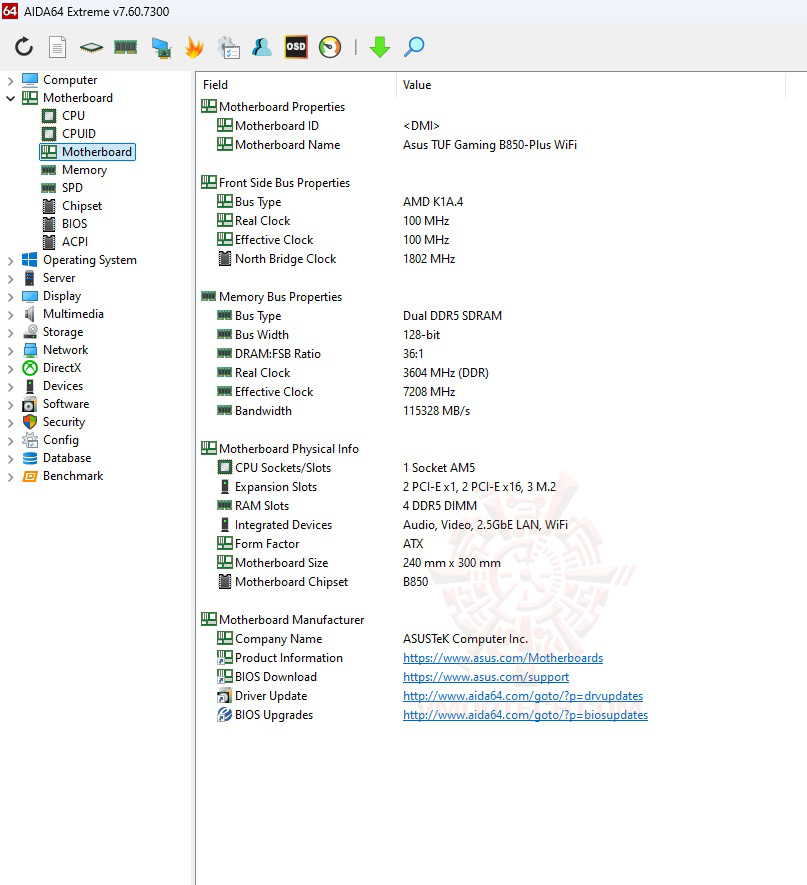Expand the Multimedia tree node
The width and height of the screenshot is (807, 885).
(10, 314)
